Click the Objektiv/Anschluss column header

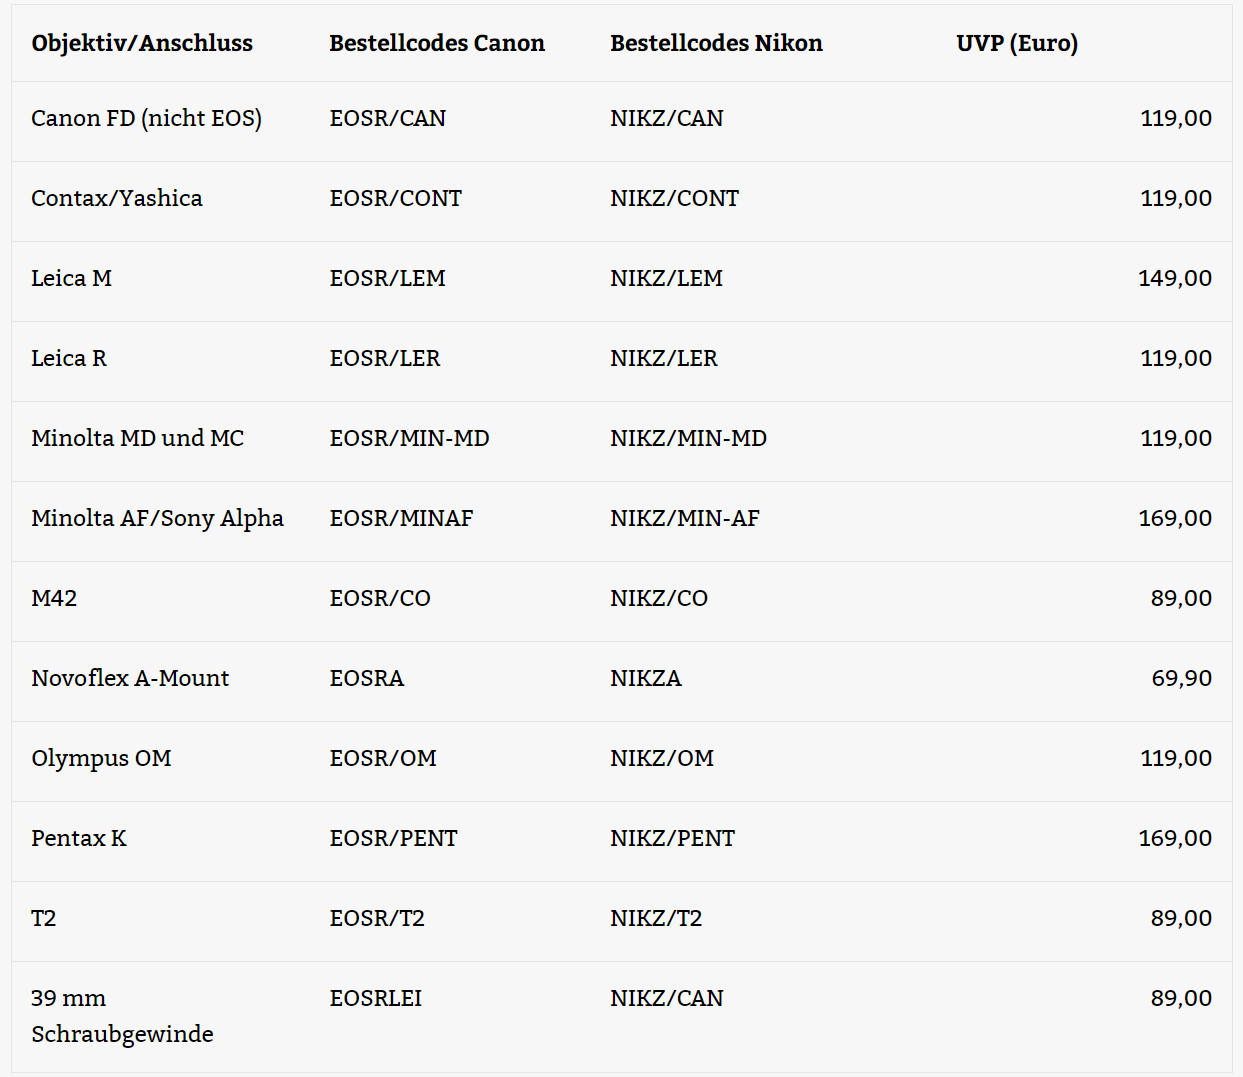142,43
